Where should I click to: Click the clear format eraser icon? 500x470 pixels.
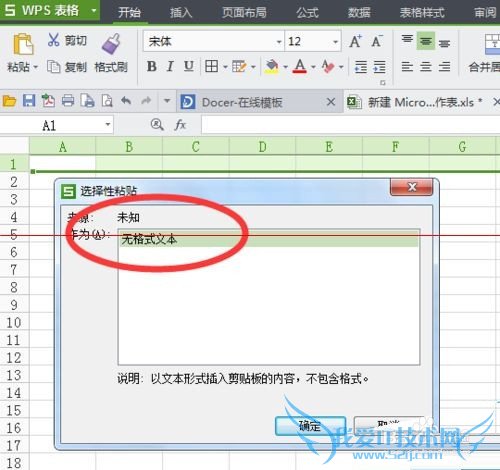(328, 66)
